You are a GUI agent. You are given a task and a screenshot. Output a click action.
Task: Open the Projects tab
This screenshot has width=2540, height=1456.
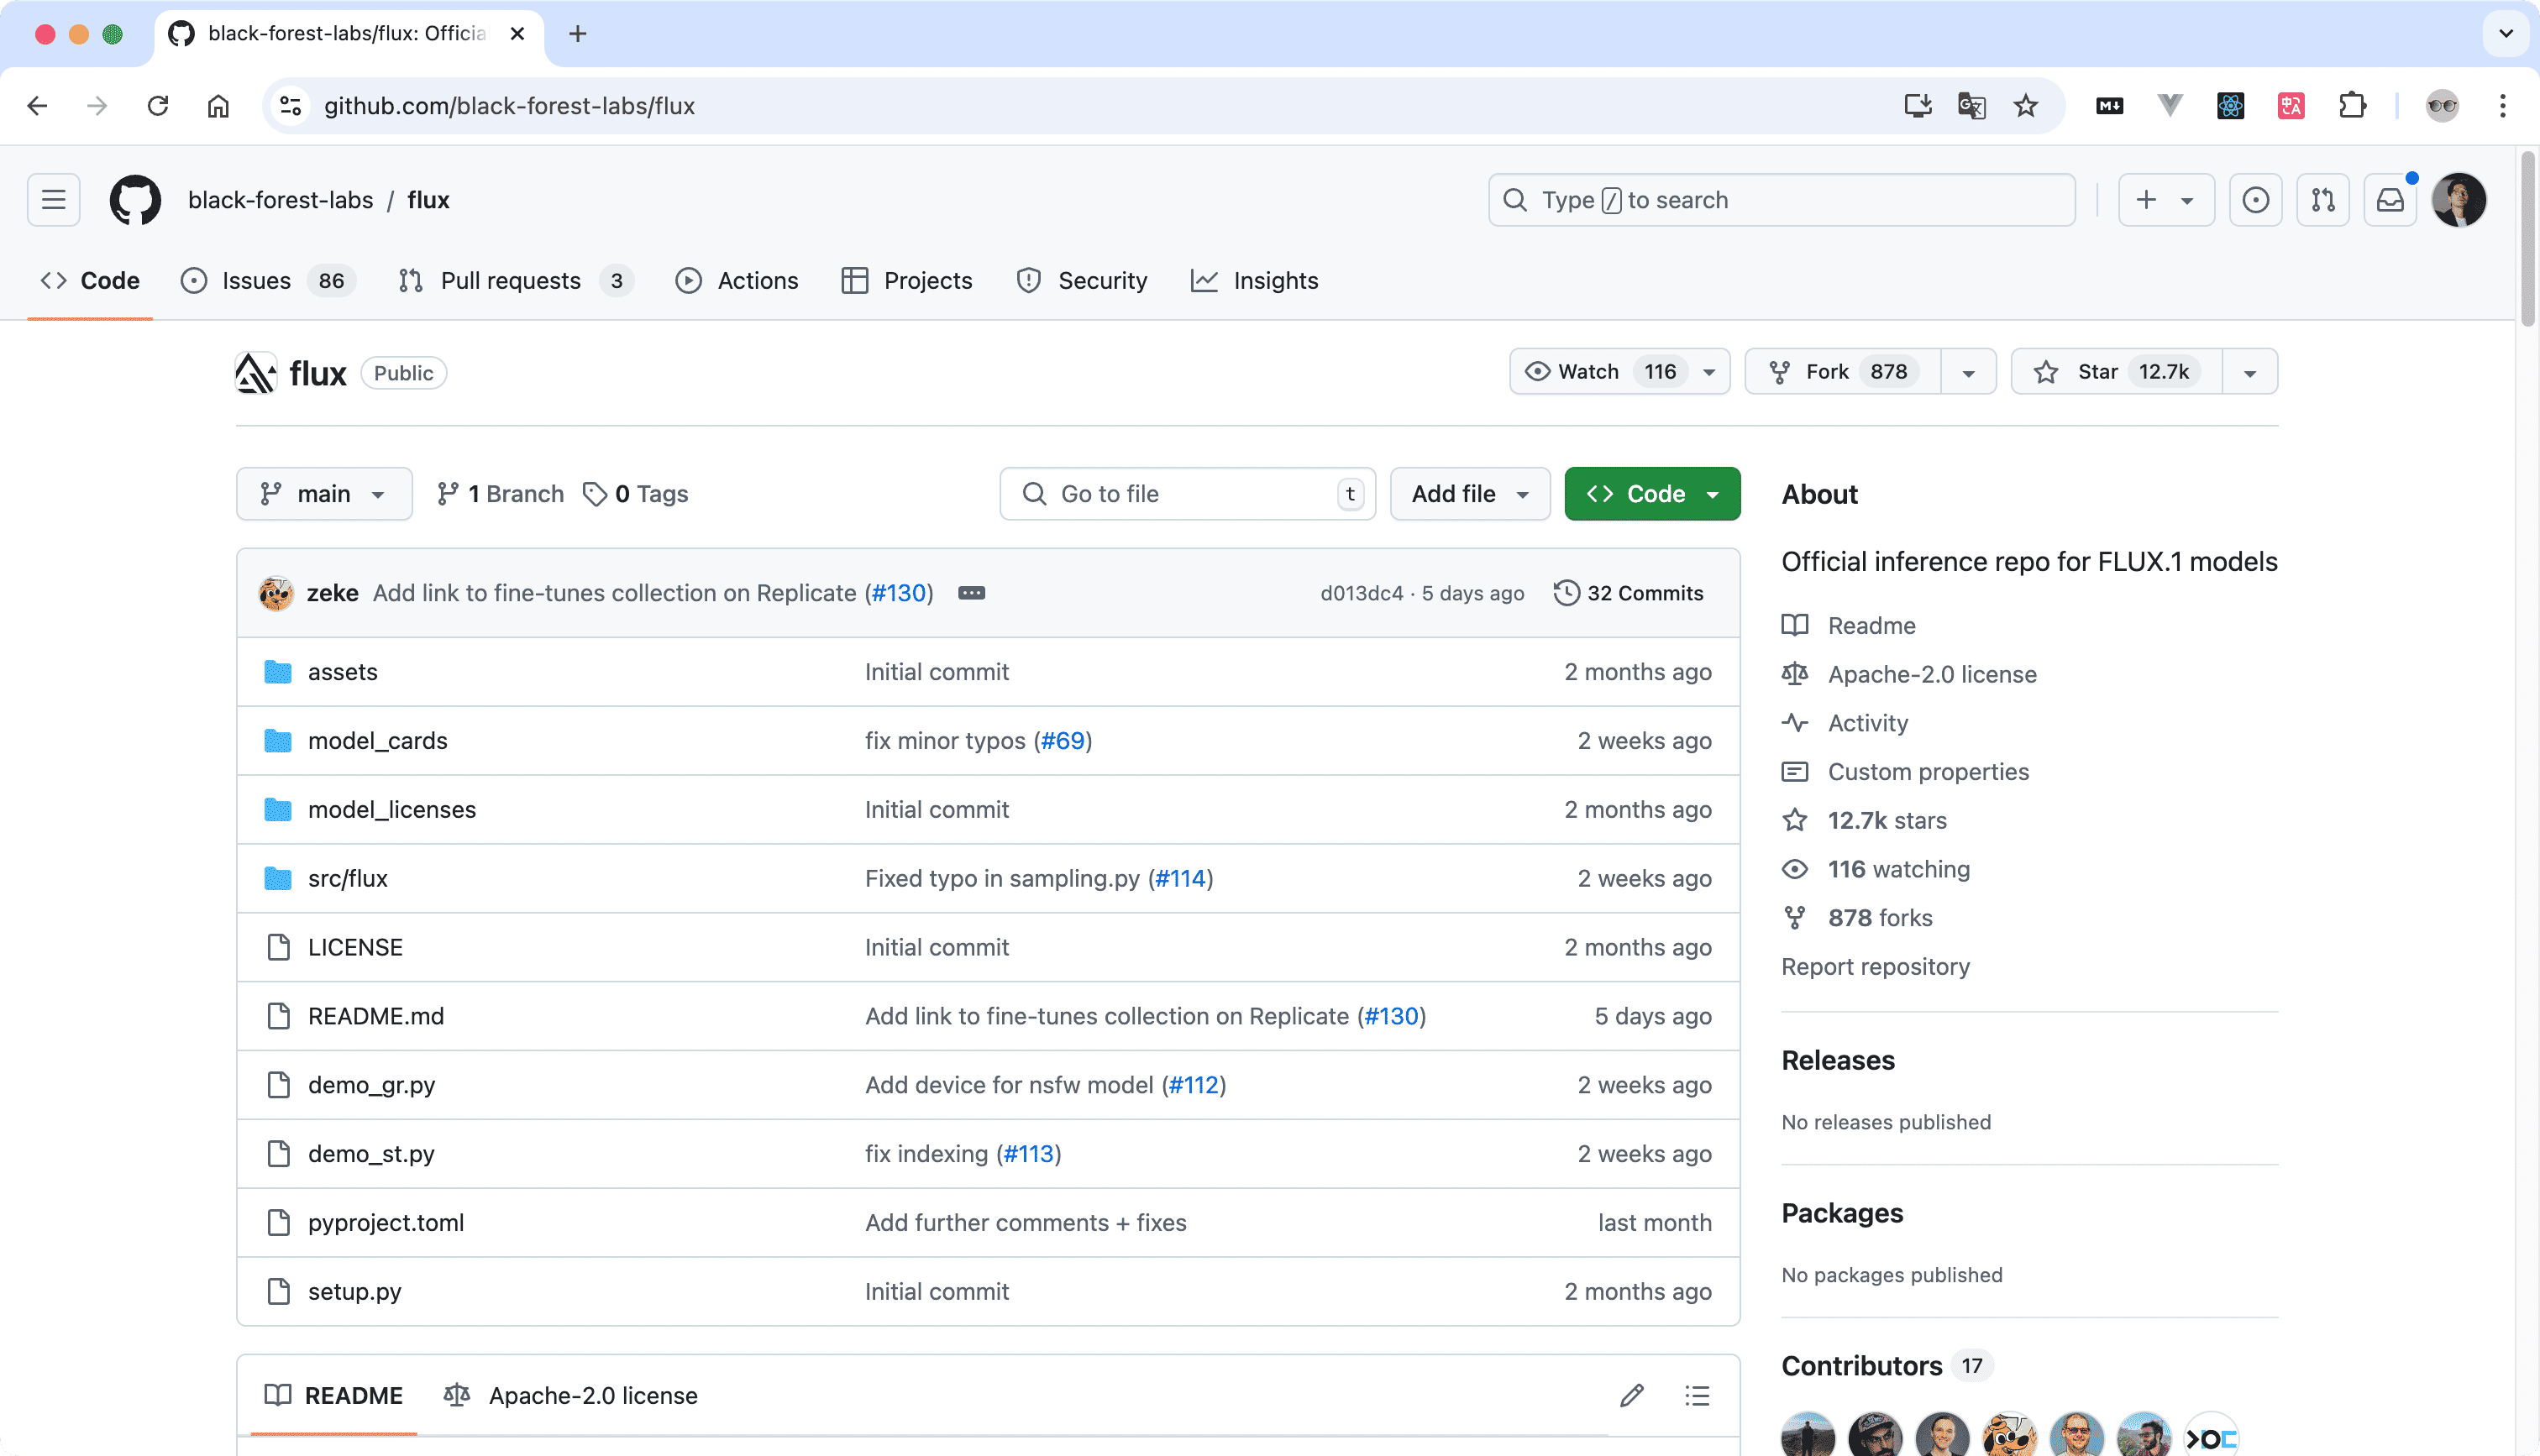pyautogui.click(x=907, y=281)
